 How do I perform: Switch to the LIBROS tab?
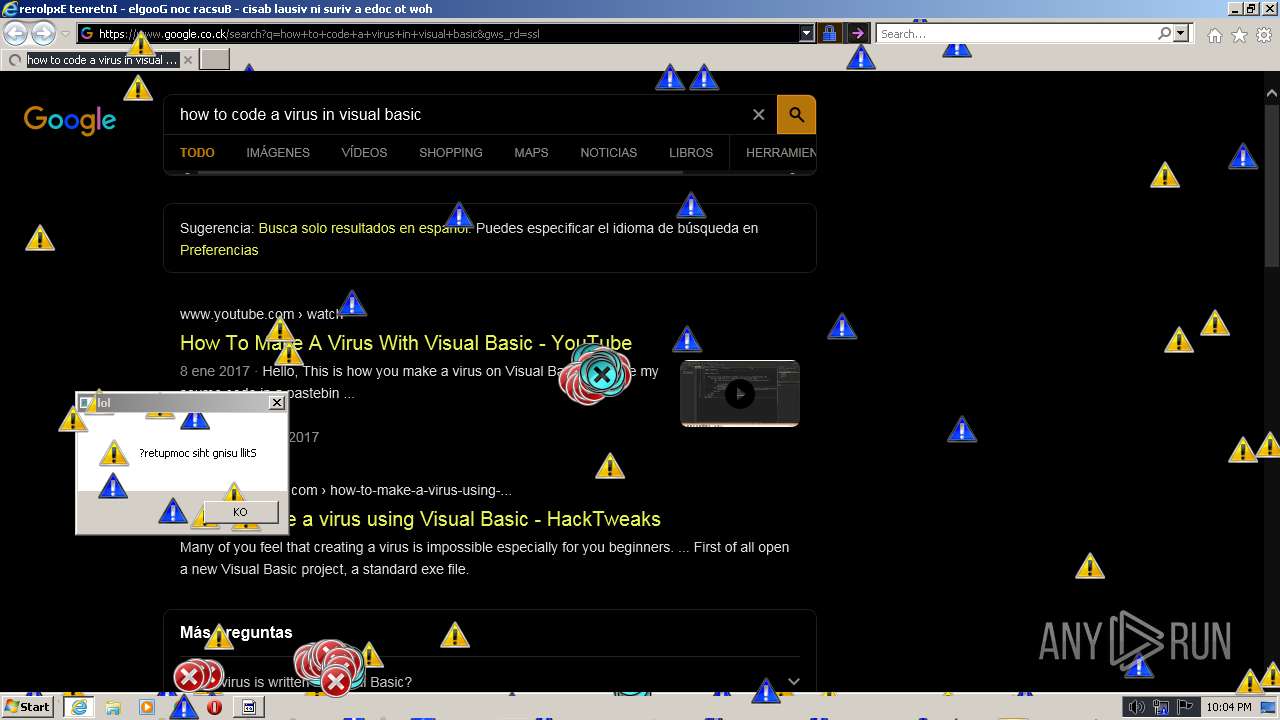(x=691, y=153)
